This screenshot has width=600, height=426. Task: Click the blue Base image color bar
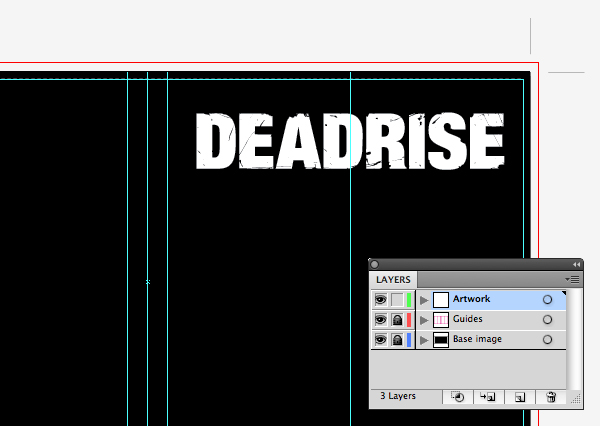409,339
